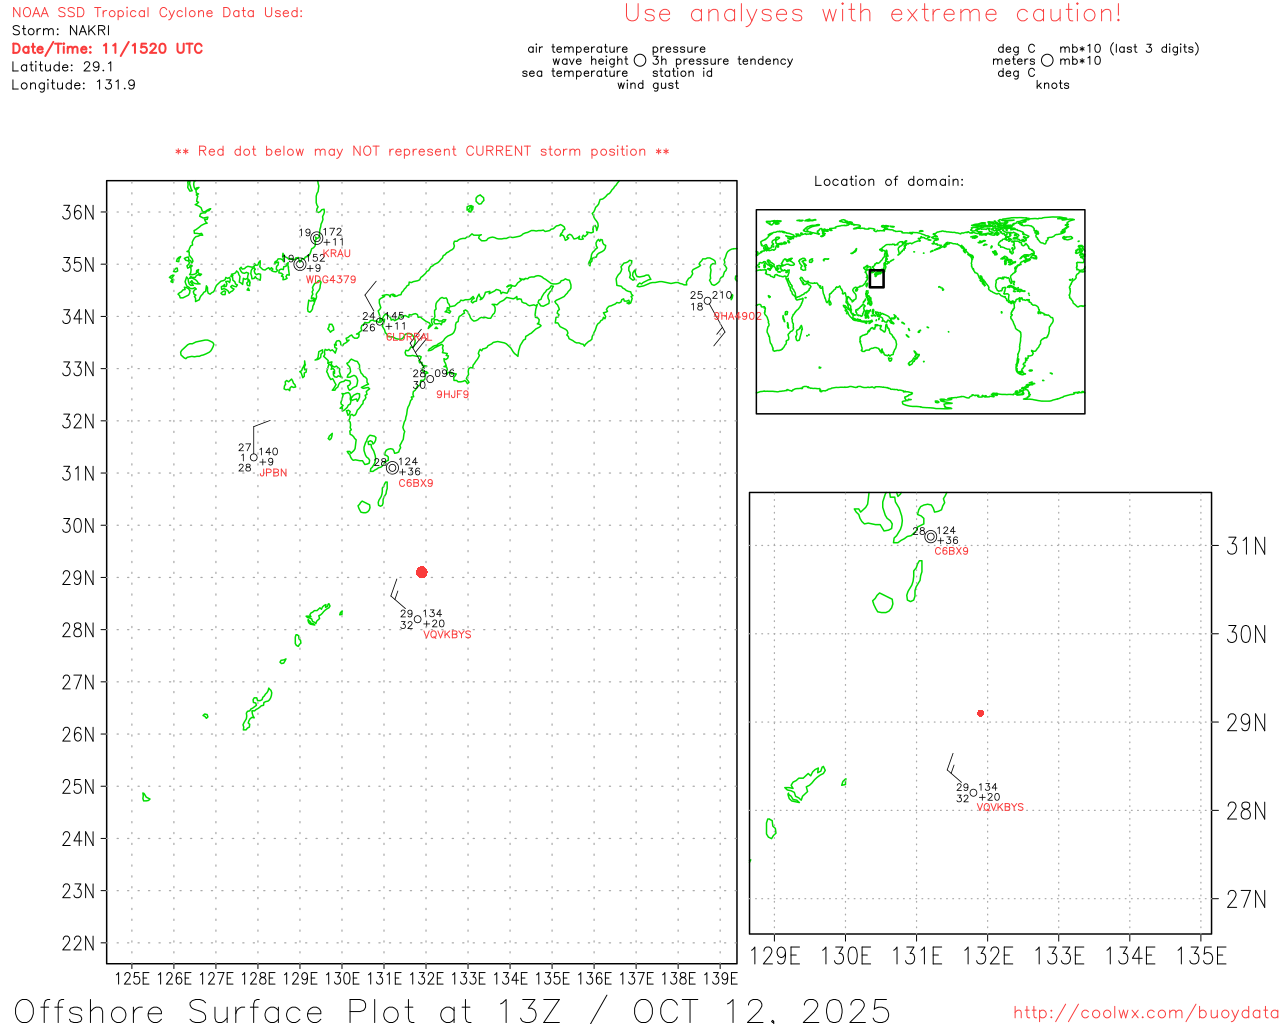
Task: Click the legend circle beside 'meters'
Action: tap(1047, 61)
